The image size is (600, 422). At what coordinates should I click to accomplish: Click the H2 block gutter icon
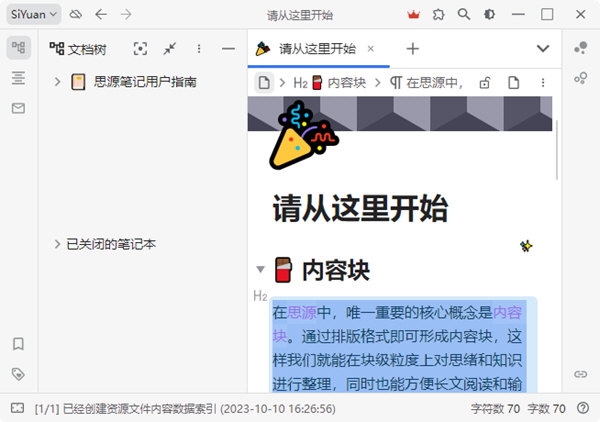[260, 296]
